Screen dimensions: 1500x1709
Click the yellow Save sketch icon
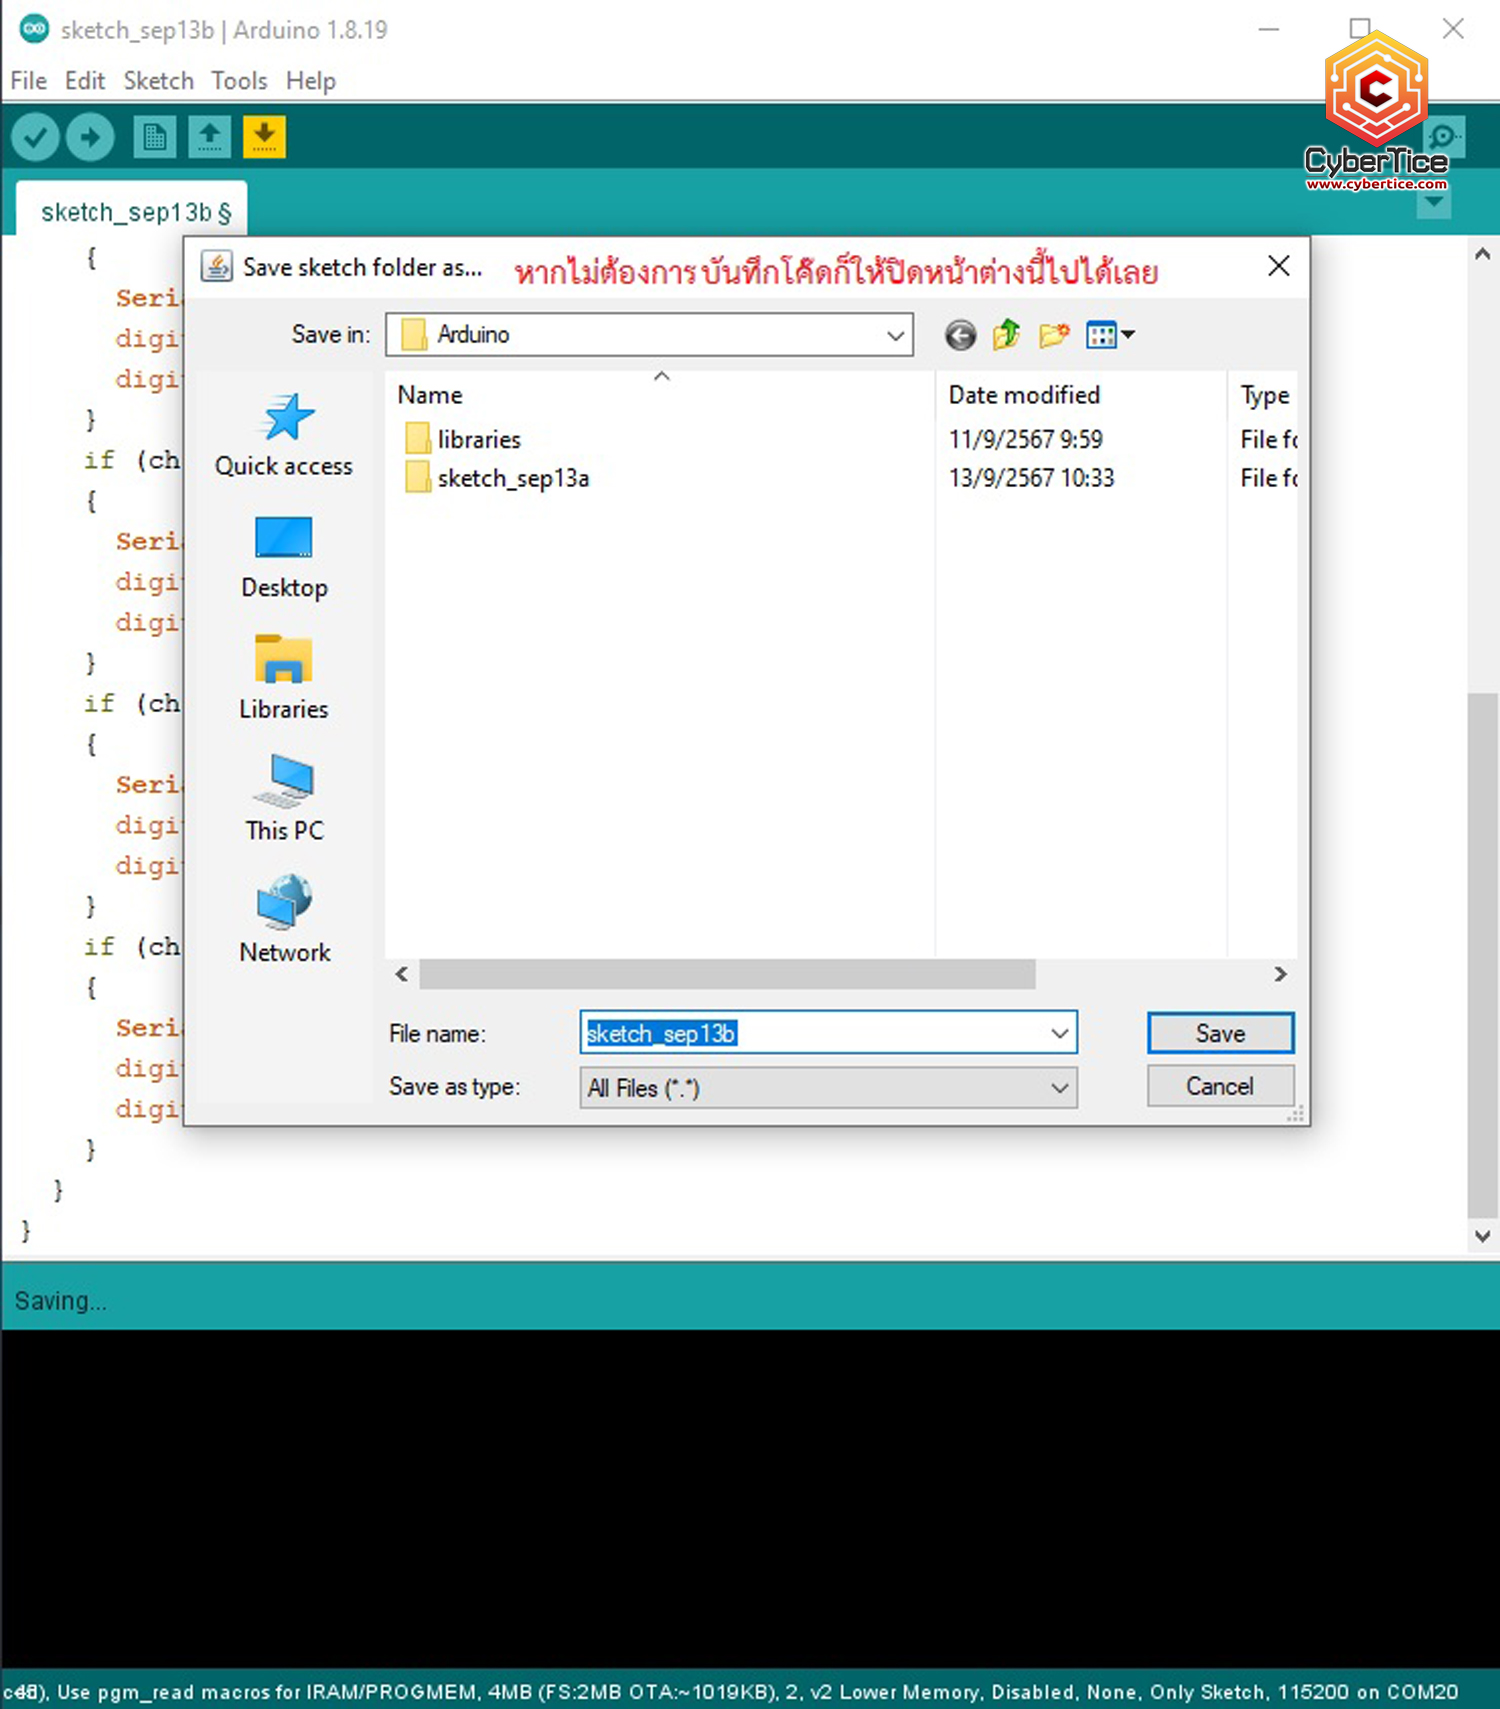click(264, 137)
